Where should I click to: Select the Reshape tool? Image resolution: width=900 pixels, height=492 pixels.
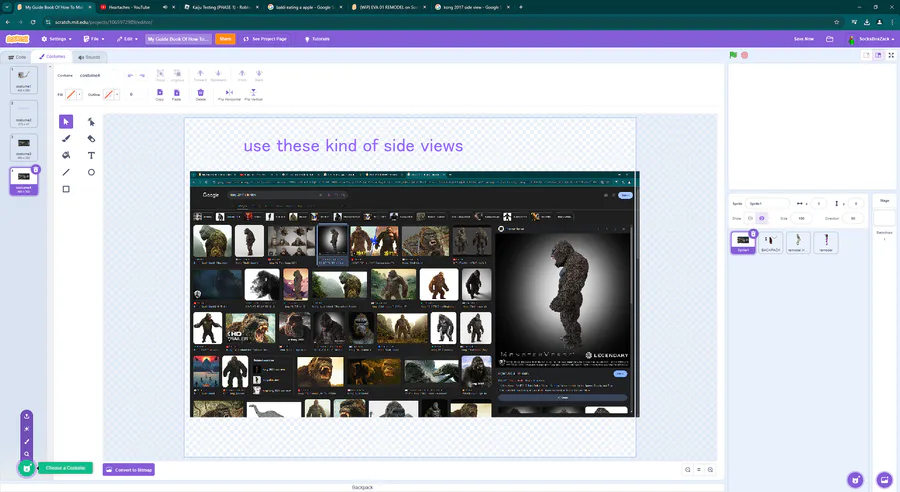tap(91, 122)
